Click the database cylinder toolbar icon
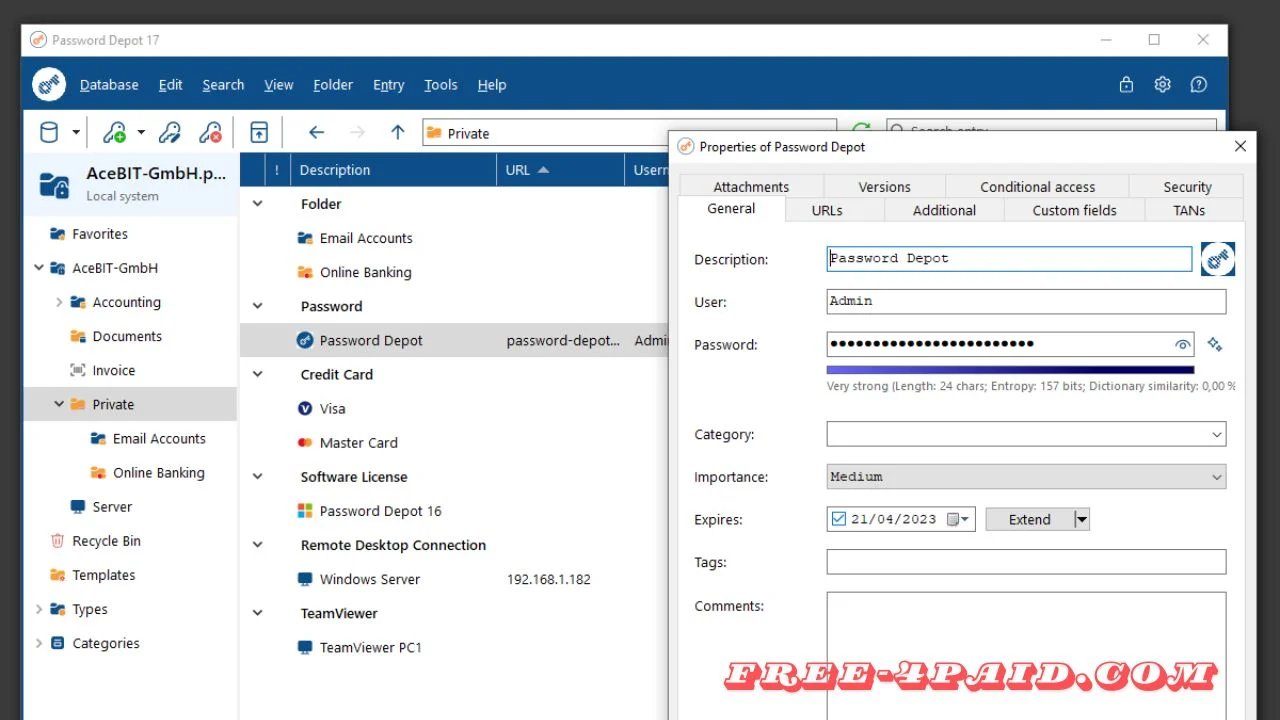The width and height of the screenshot is (1280, 720). click(48, 132)
